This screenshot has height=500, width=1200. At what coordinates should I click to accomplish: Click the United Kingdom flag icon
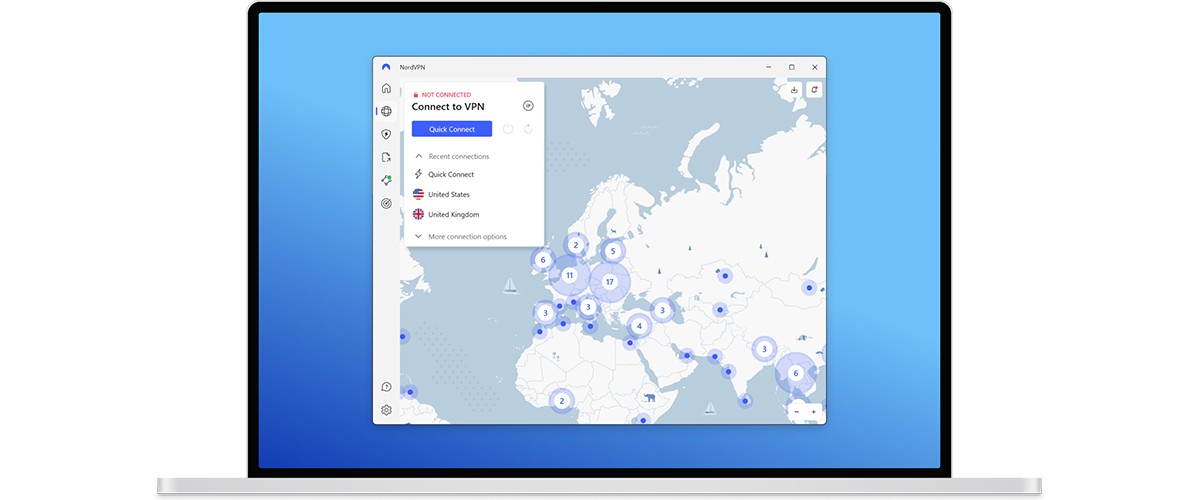(x=418, y=214)
